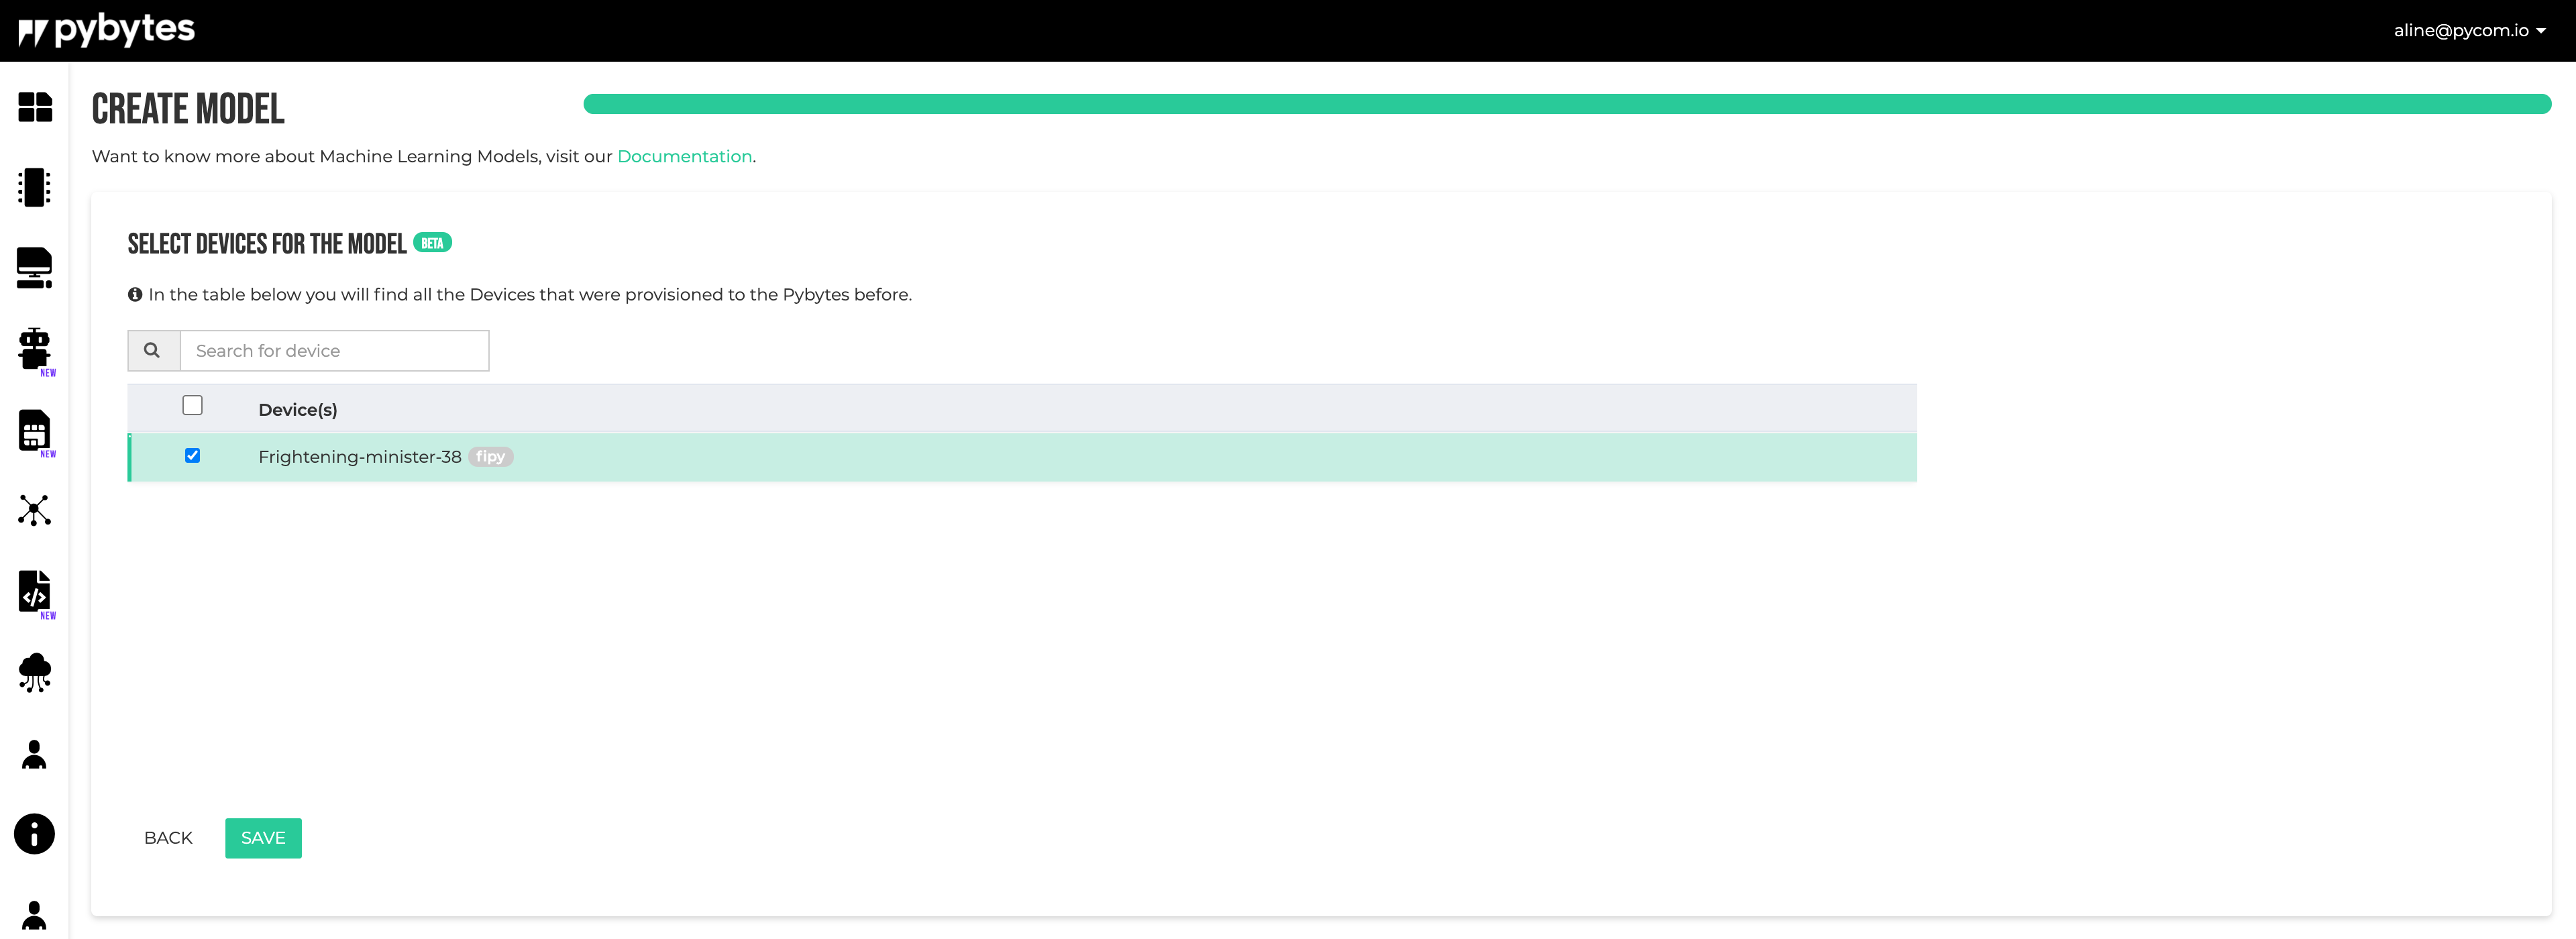Toggle the select-all devices header checkbox
This screenshot has height=939, width=2576.
(x=193, y=405)
